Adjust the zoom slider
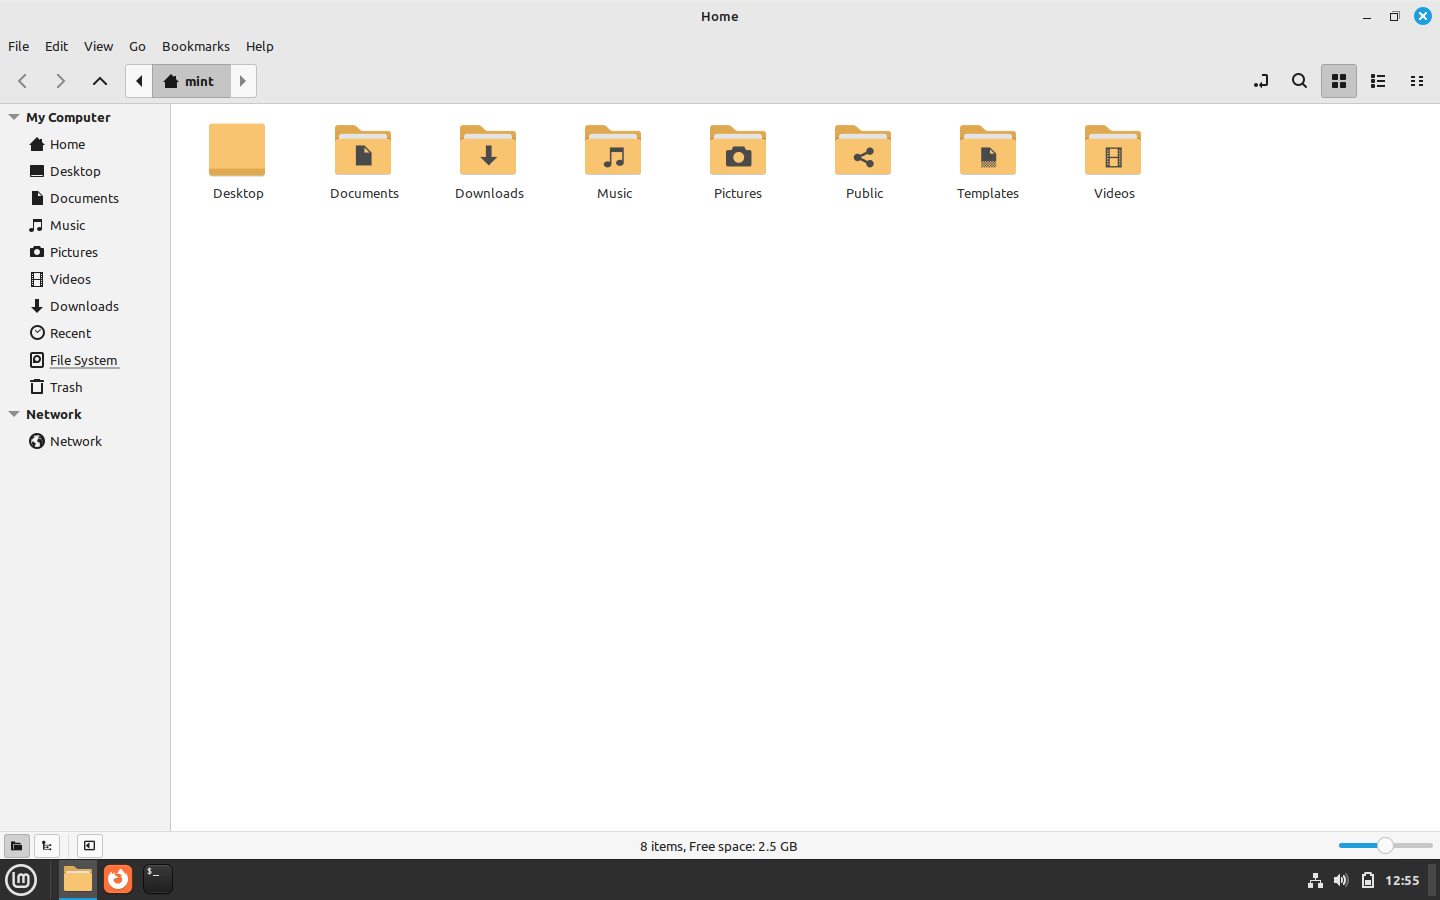This screenshot has height=900, width=1440. click(x=1386, y=845)
